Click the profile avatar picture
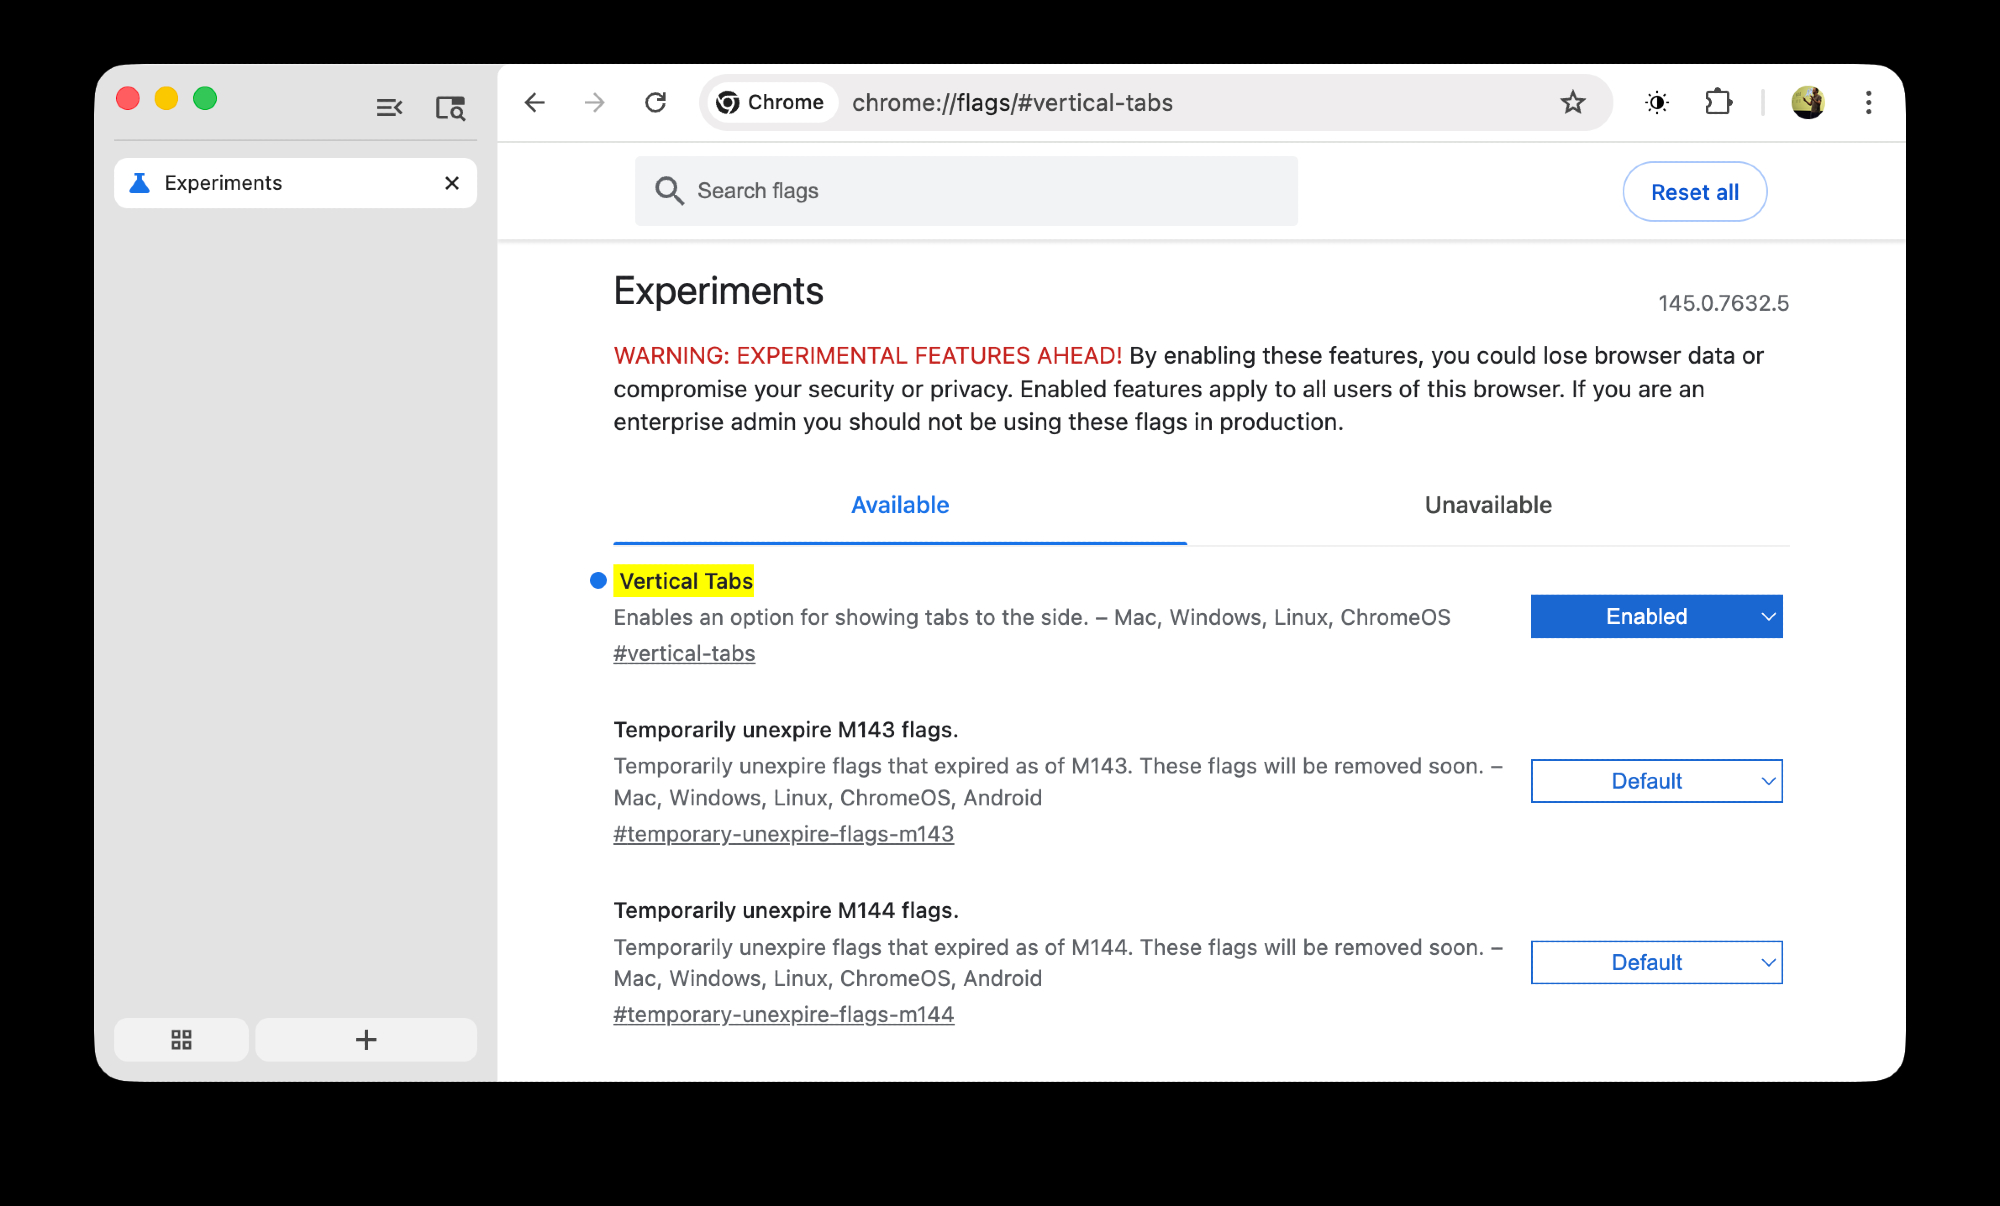This screenshot has width=2000, height=1206. 1807,102
